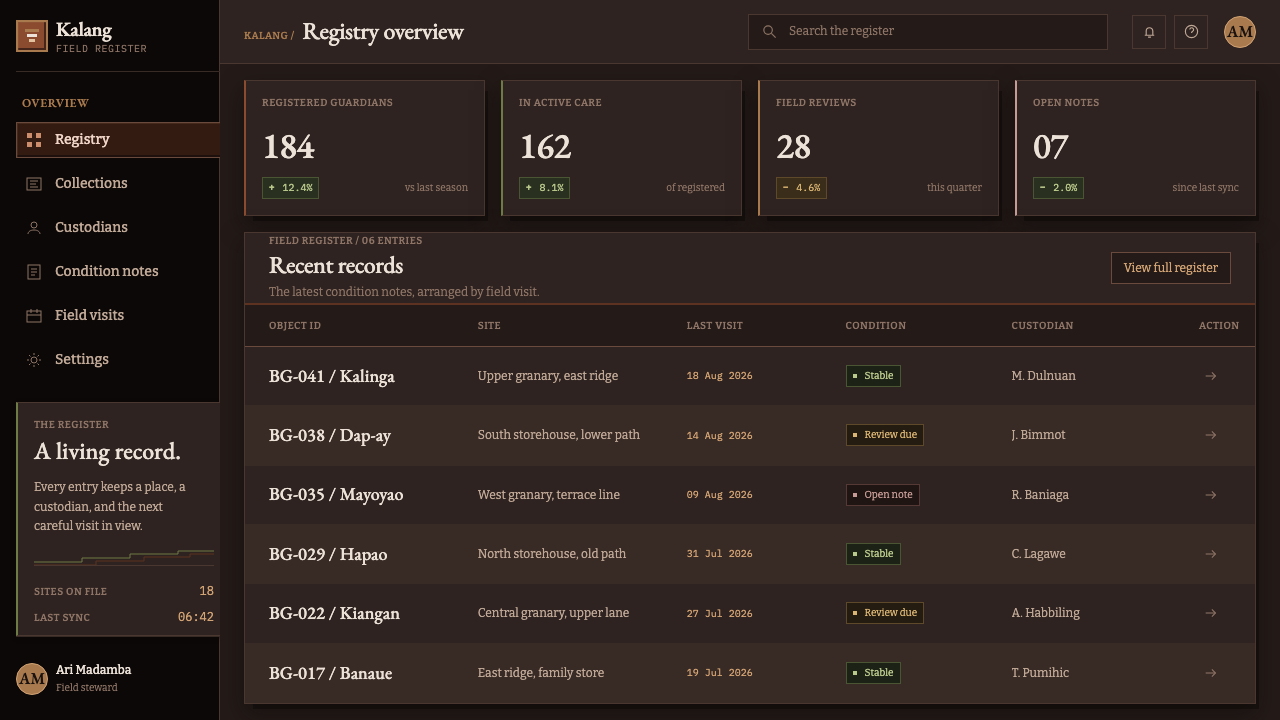Screen dimensions: 1280x720
Task: Open notifications bell icon
Action: point(1149,32)
